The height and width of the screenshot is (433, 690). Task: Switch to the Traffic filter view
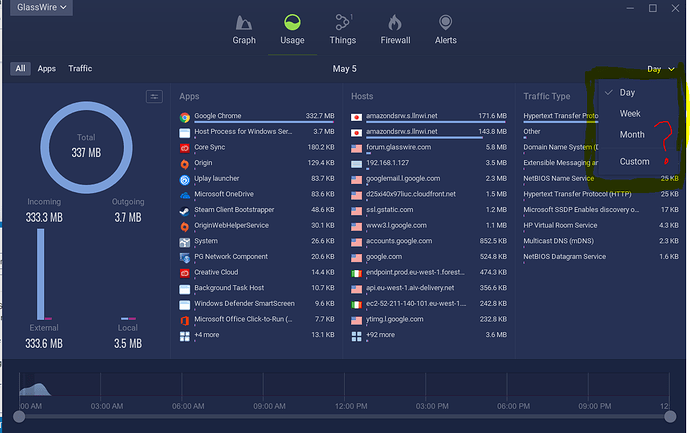point(80,69)
